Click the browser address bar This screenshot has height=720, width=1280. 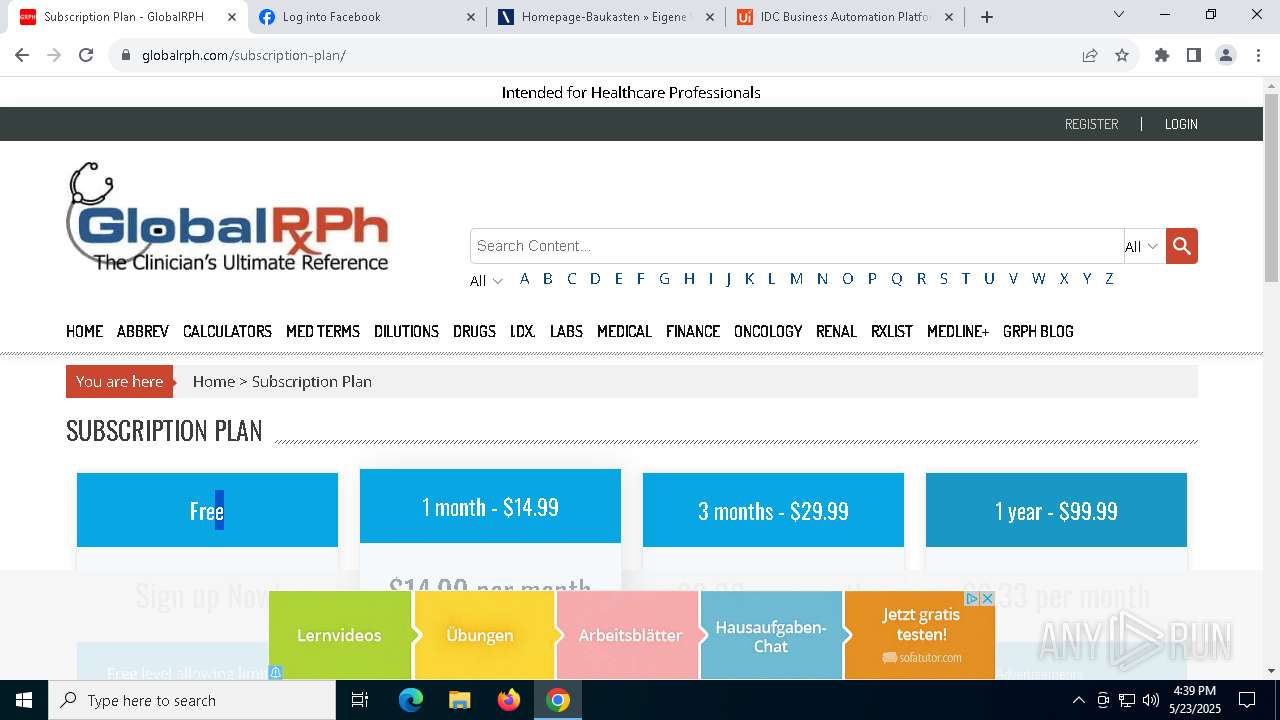pos(600,55)
